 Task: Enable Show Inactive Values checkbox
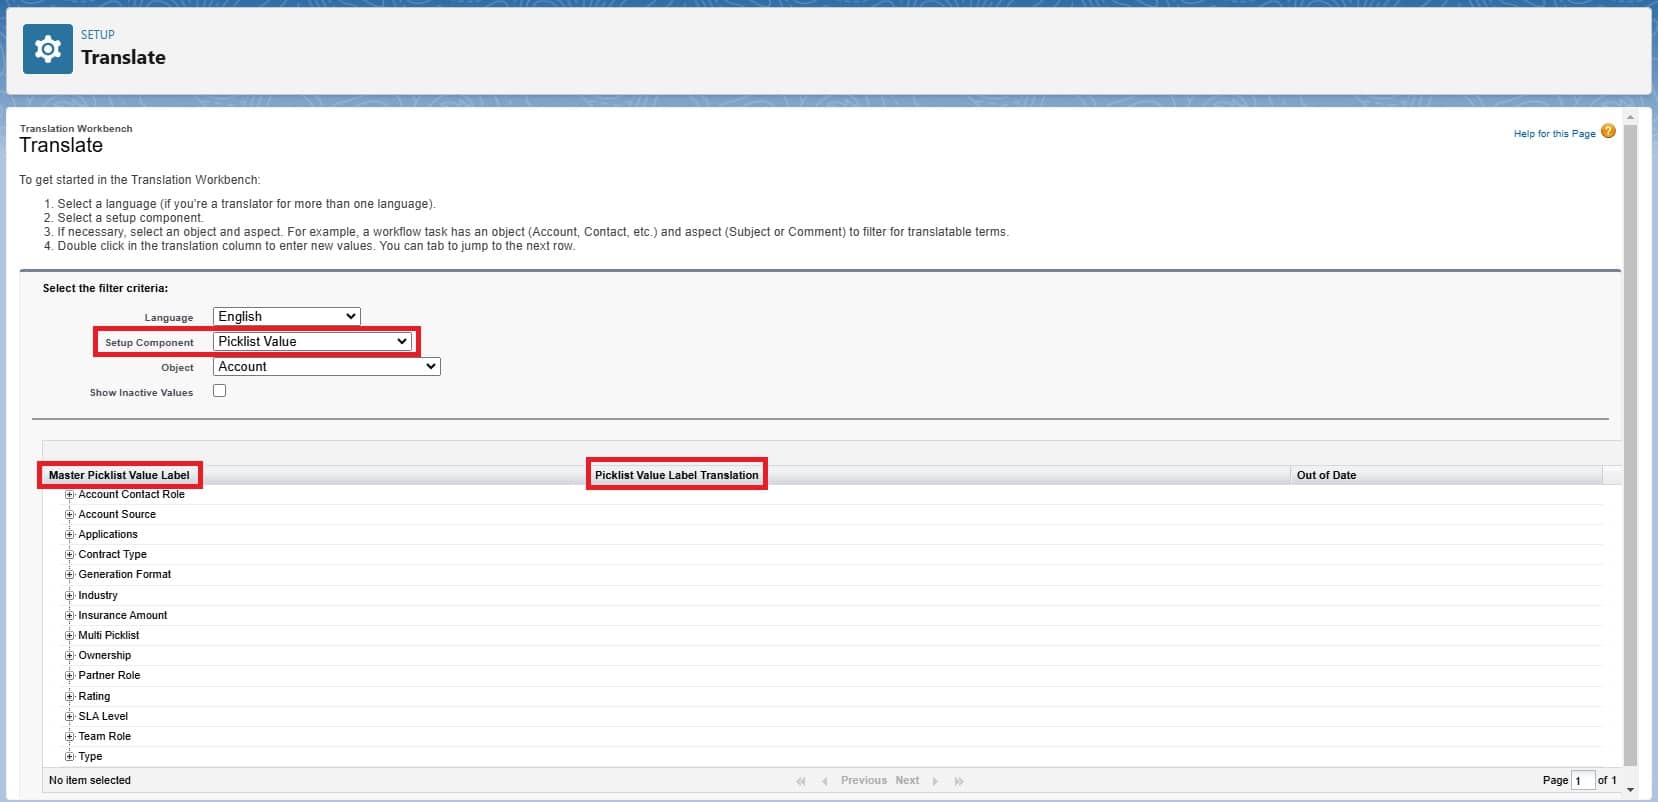point(219,391)
